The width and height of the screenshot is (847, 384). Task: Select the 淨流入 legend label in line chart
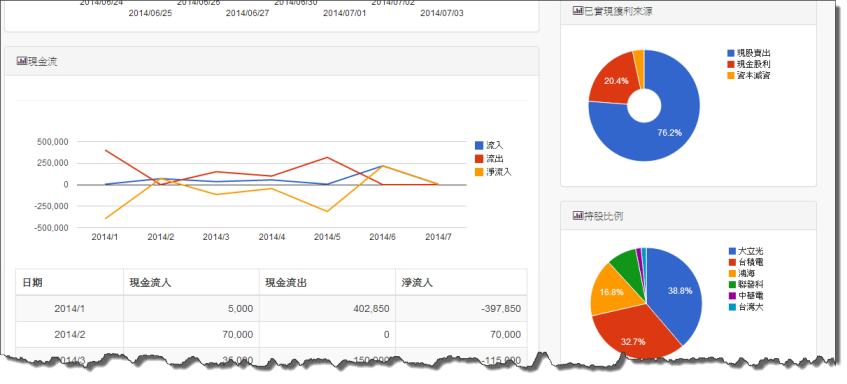pos(499,172)
